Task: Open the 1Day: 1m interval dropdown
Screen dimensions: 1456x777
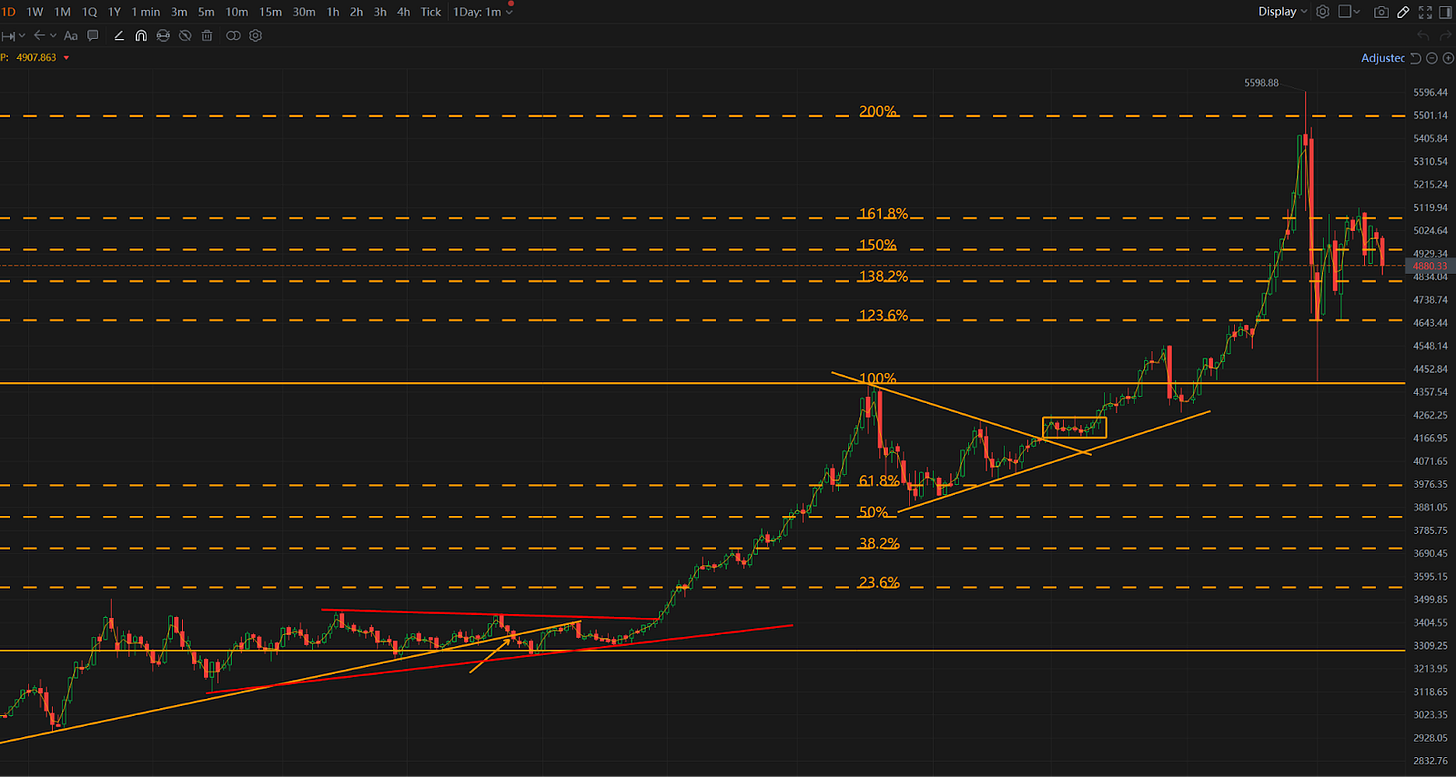Action: point(483,12)
